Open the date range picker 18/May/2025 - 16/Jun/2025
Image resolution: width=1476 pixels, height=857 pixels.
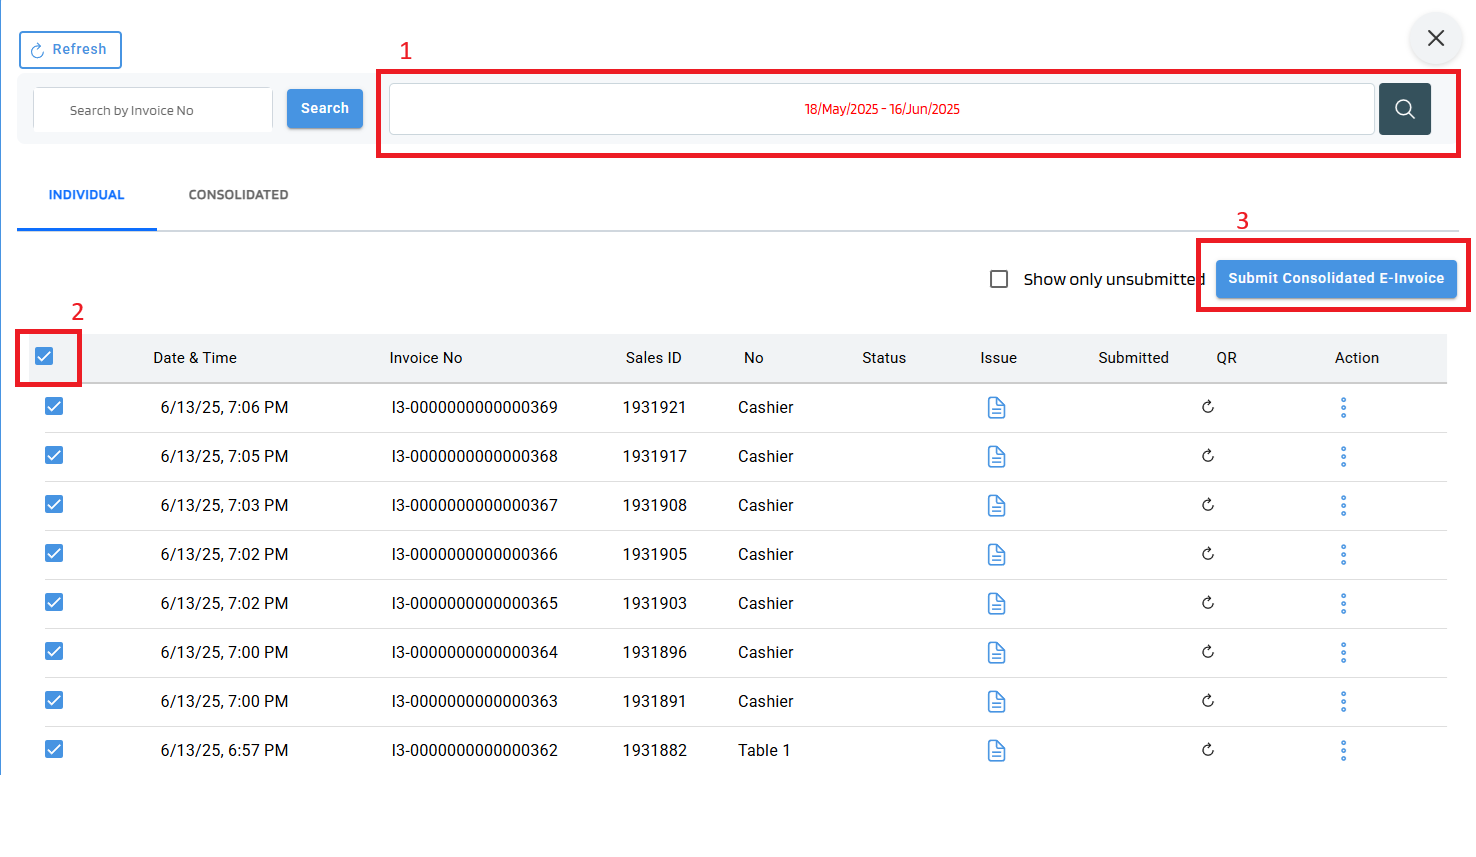[x=881, y=109]
